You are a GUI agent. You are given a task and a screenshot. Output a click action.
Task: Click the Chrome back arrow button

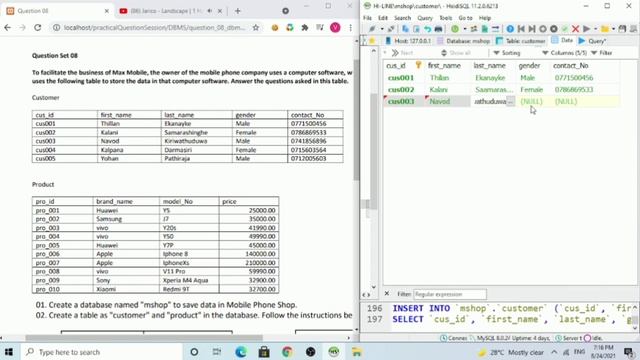(x=8, y=27)
